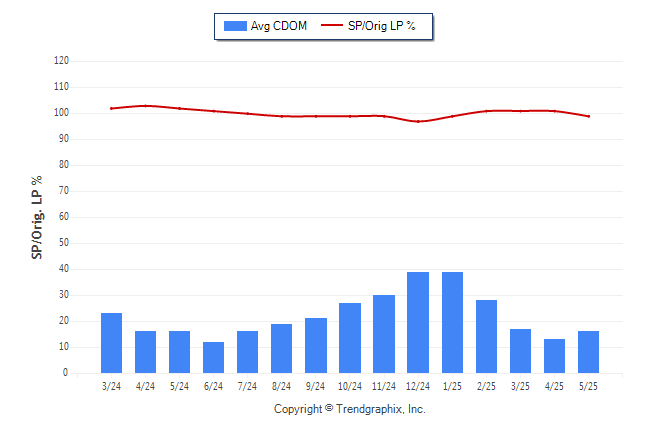Select the 9/24 blue bar

coord(316,345)
